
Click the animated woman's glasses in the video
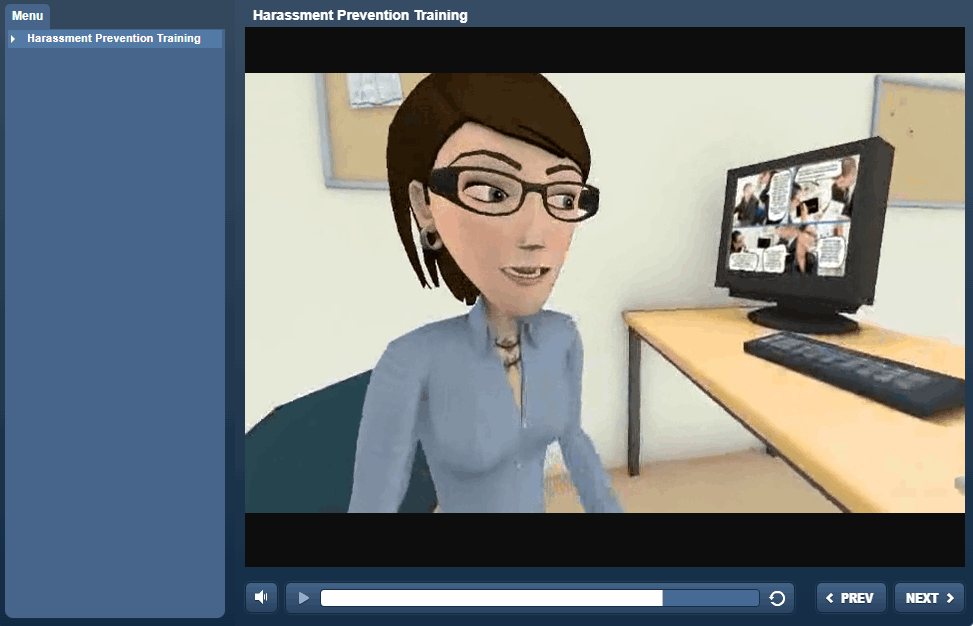pos(515,195)
